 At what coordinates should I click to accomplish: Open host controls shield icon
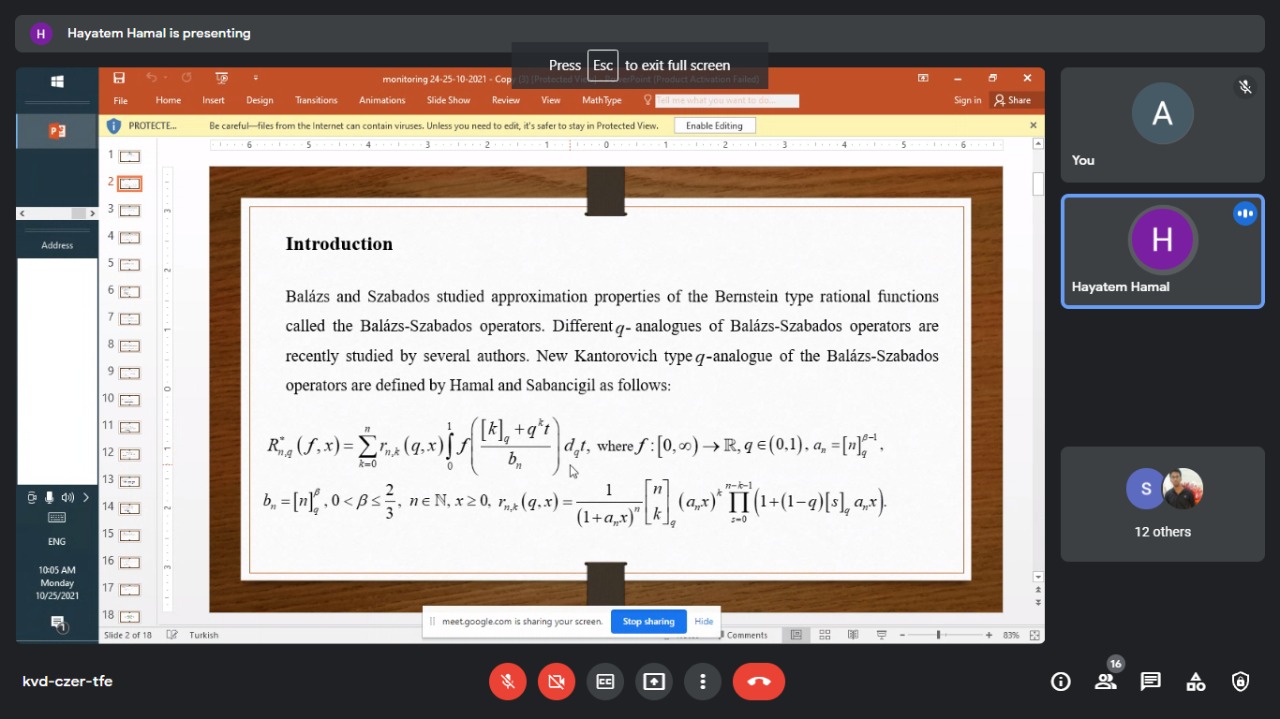[1241, 681]
